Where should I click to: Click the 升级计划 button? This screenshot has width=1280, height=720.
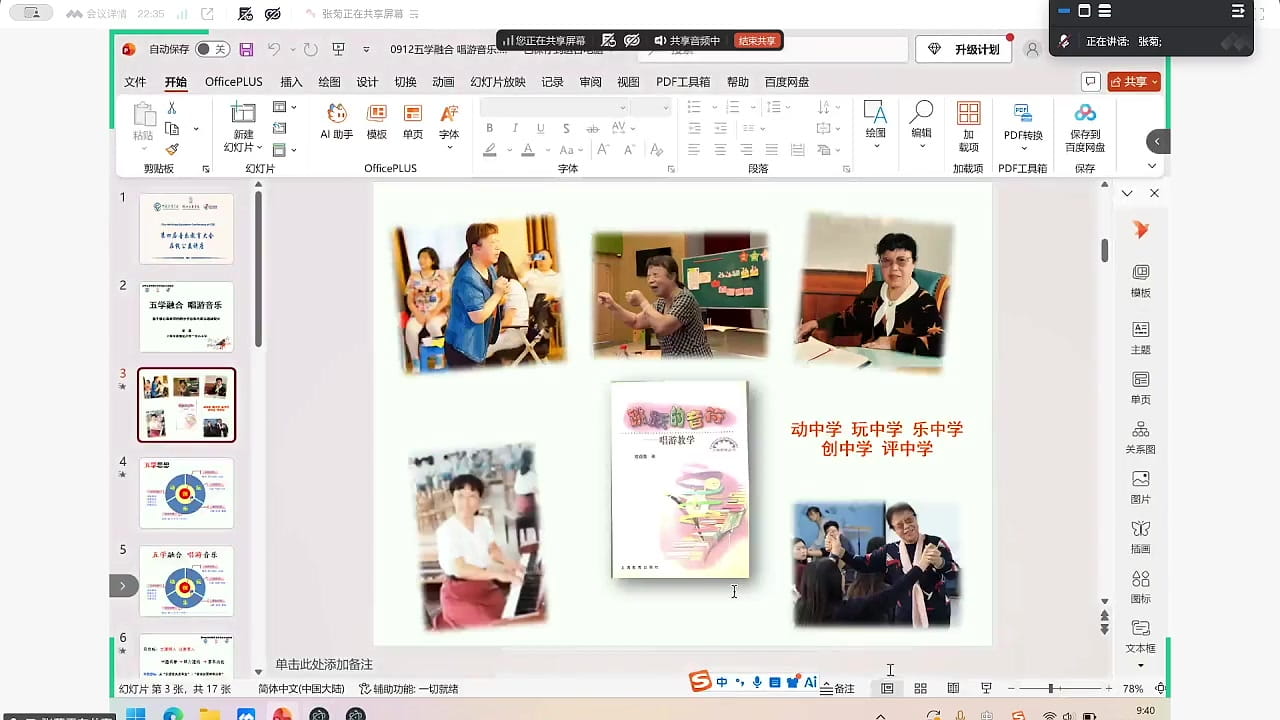[964, 50]
